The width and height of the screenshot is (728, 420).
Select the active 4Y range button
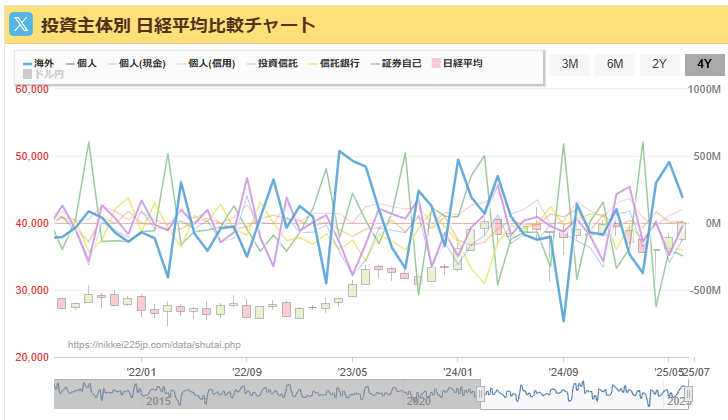tap(704, 64)
